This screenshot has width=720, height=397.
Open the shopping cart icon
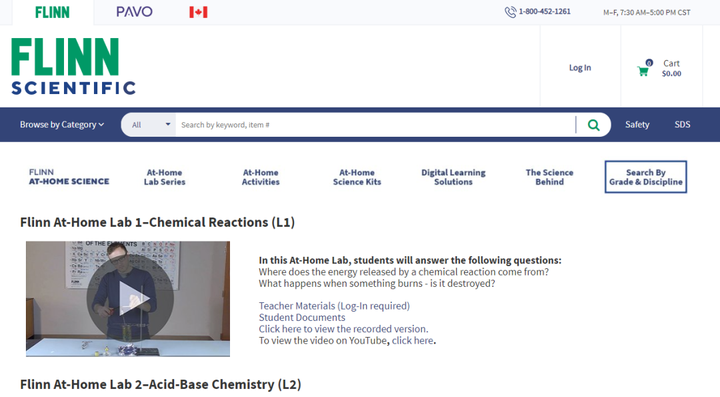pyautogui.click(x=643, y=71)
